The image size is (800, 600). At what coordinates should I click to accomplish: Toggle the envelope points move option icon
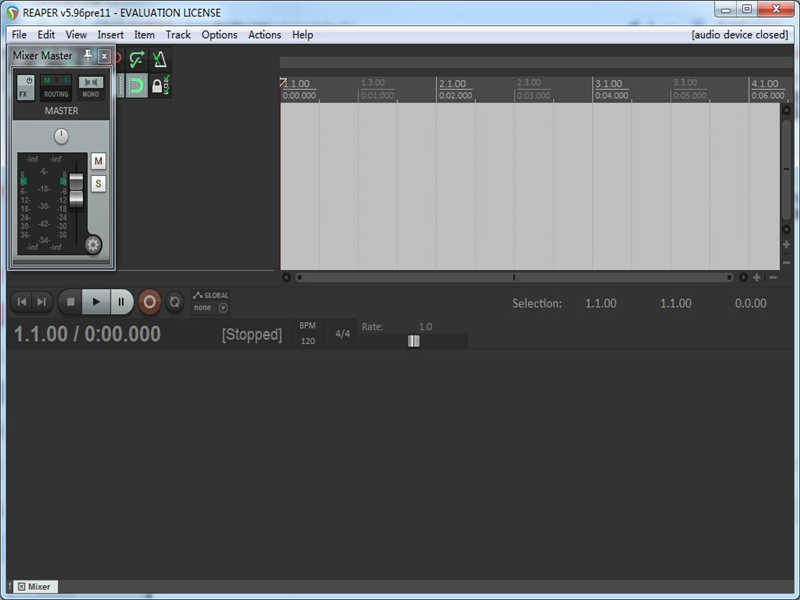click(x=137, y=59)
